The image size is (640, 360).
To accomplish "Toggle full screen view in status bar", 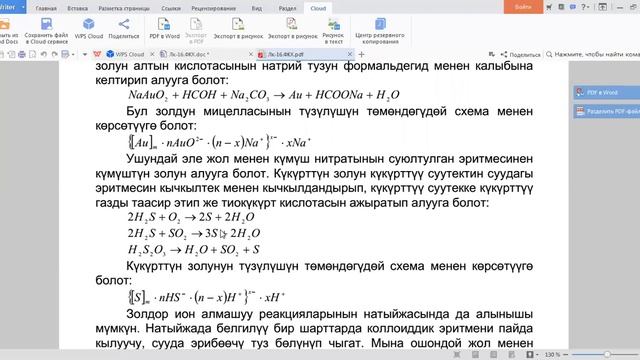I will 457,354.
